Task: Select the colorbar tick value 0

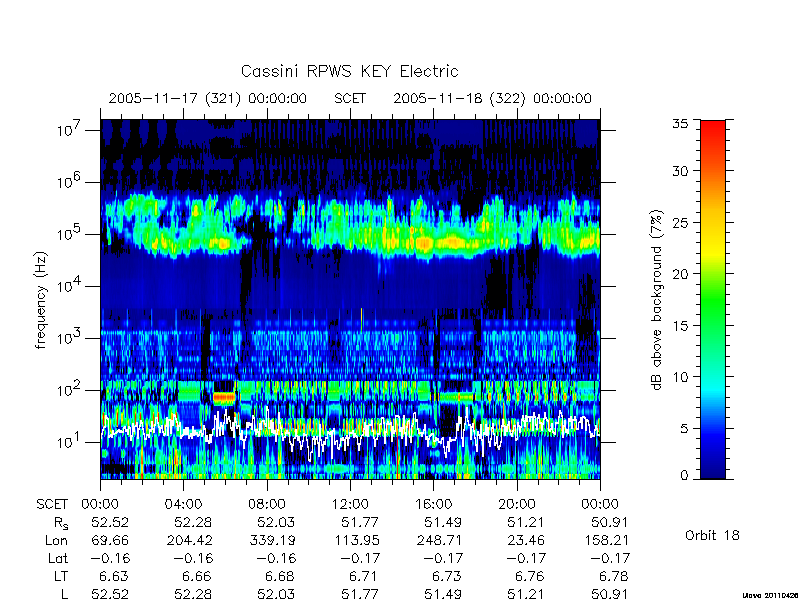Action: coord(684,476)
